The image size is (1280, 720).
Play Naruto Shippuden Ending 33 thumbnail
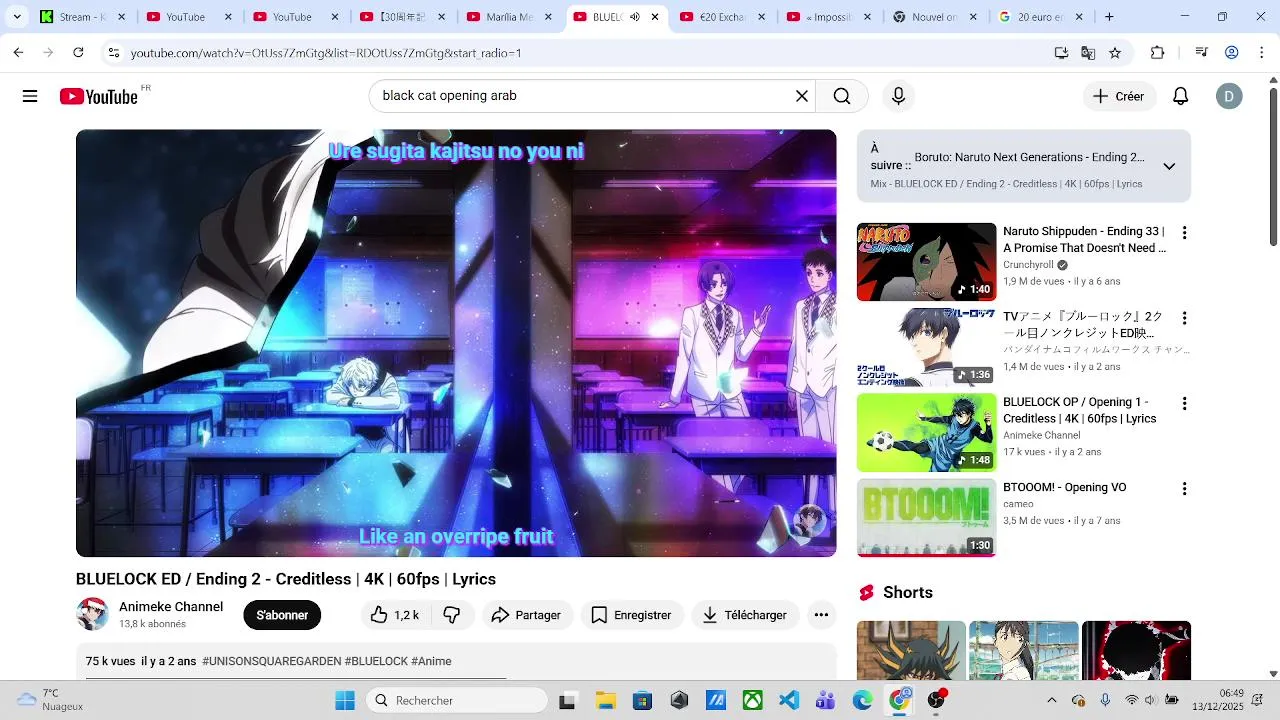click(926, 262)
